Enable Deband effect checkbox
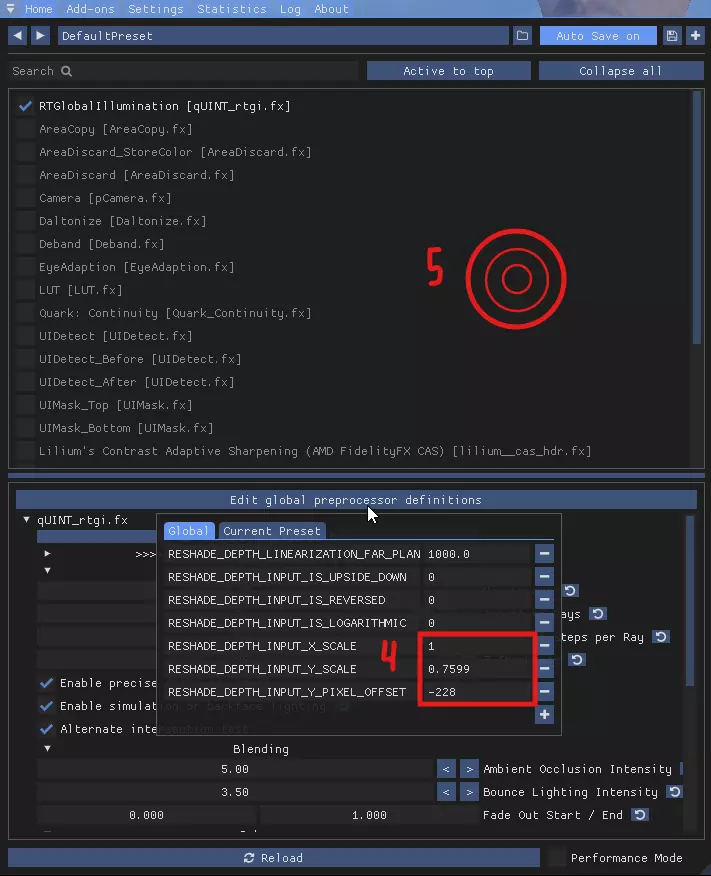This screenshot has width=711, height=876. tap(25, 244)
